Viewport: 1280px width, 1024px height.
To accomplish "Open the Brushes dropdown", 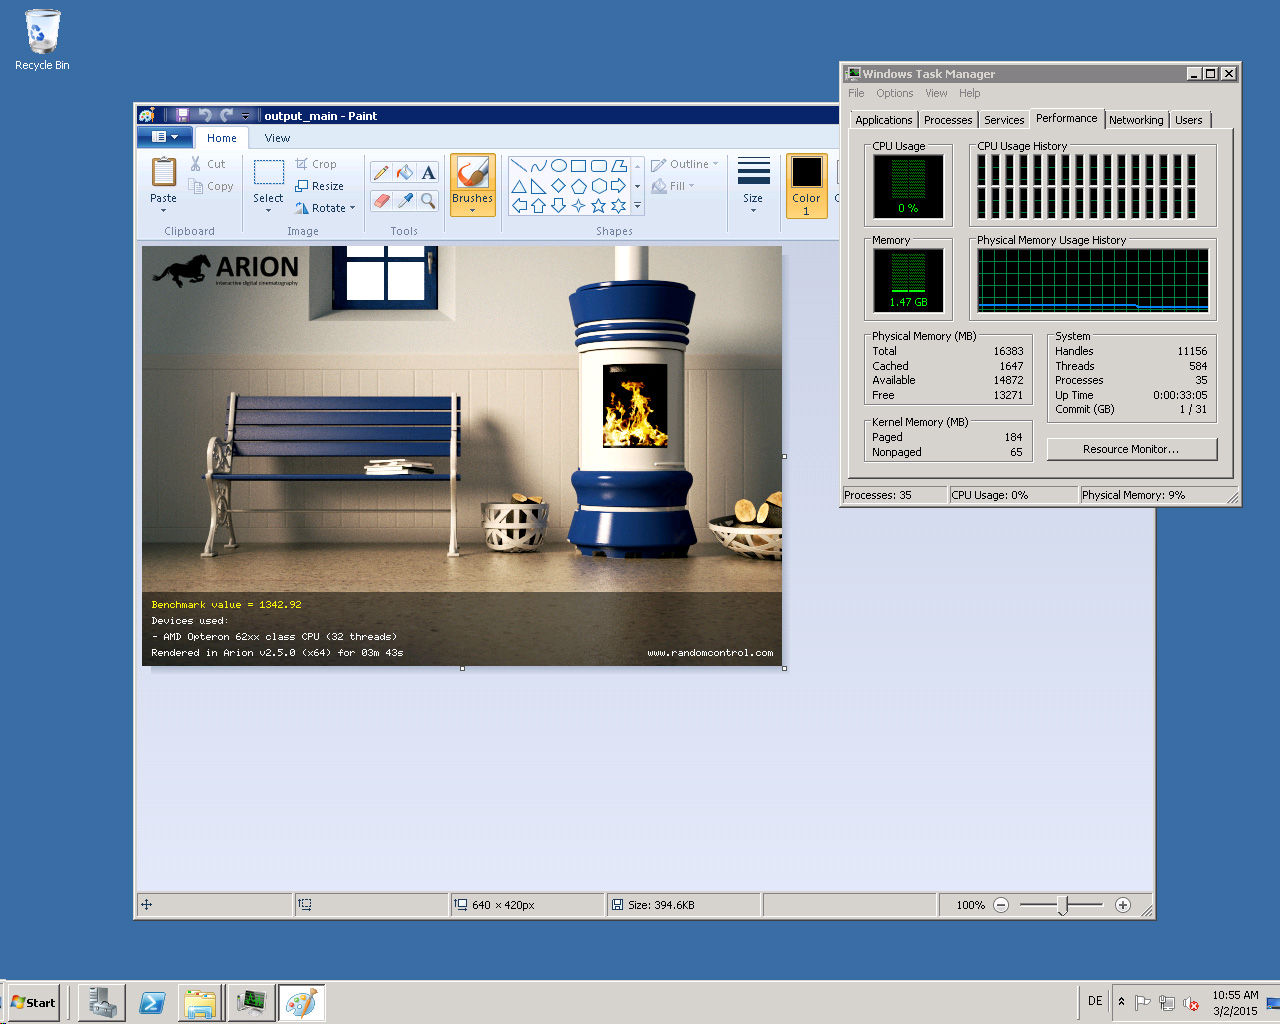I will pos(472,205).
